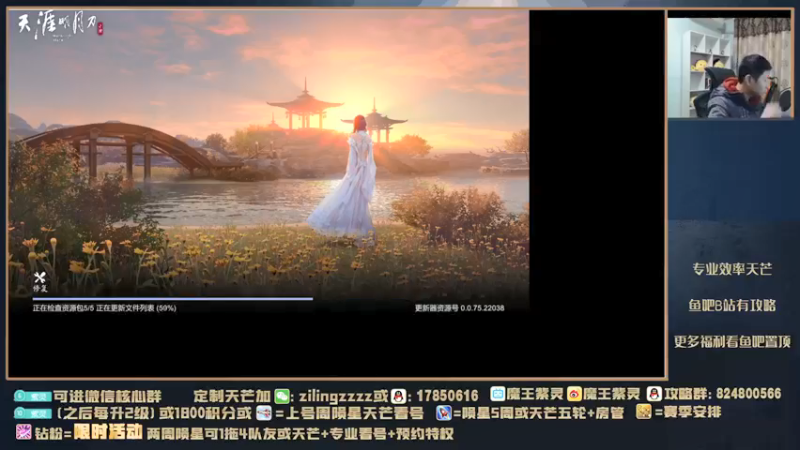Click the pink 钻粉 diamond icon
This screenshot has height=450, width=800.
(x=23, y=432)
